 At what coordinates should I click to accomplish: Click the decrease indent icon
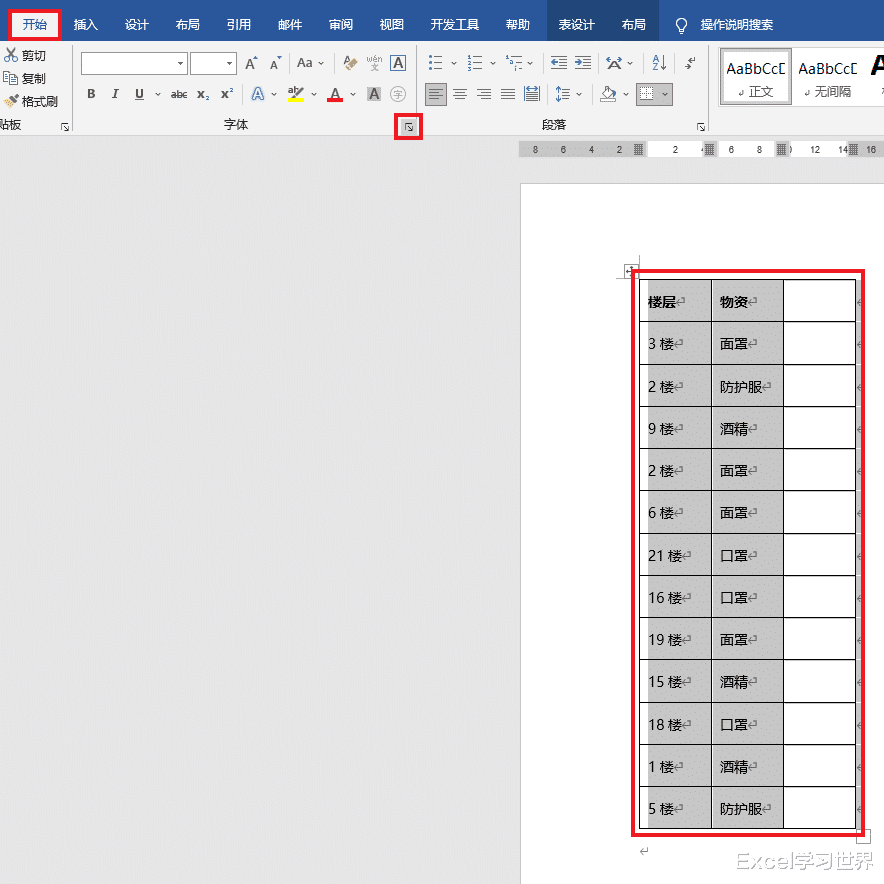[559, 63]
